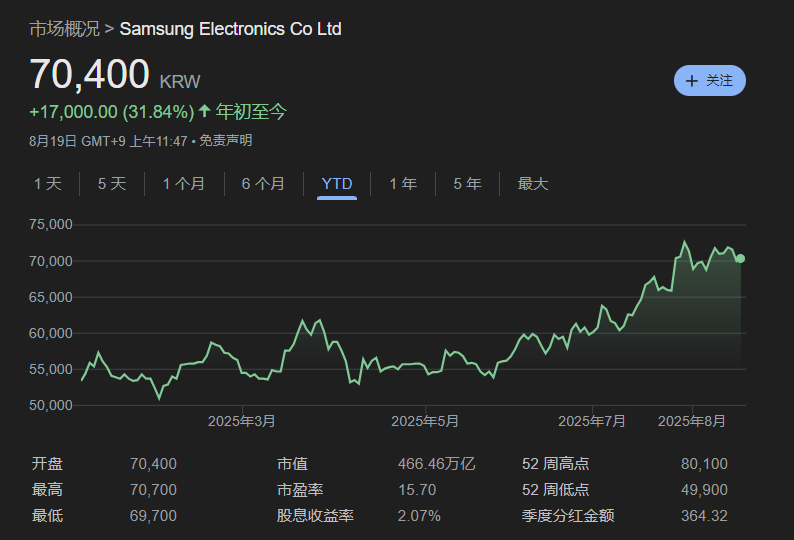Select the 5 天 range tab
This screenshot has width=794, height=540.
(x=112, y=183)
